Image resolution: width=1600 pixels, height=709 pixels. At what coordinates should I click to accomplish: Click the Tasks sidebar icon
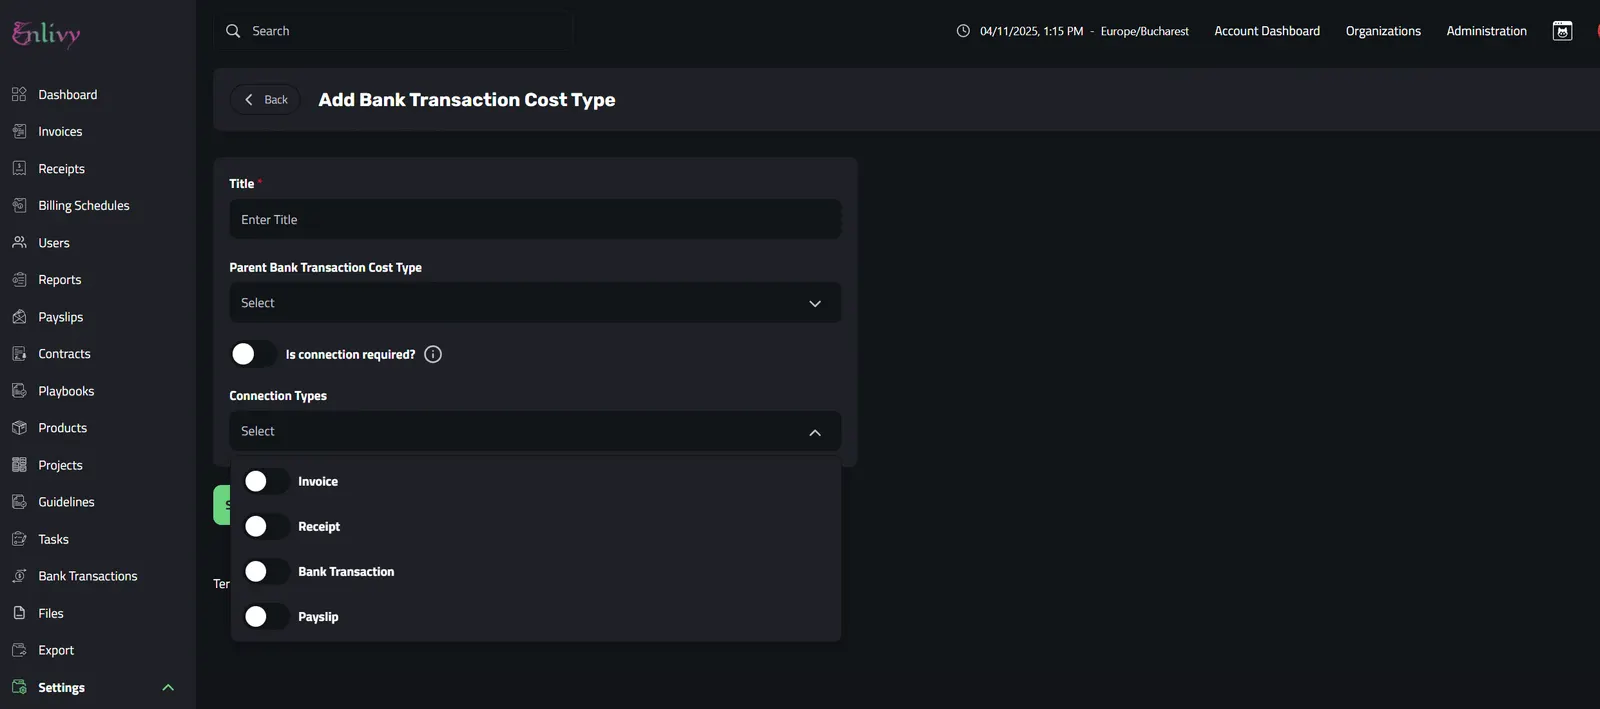click(19, 538)
